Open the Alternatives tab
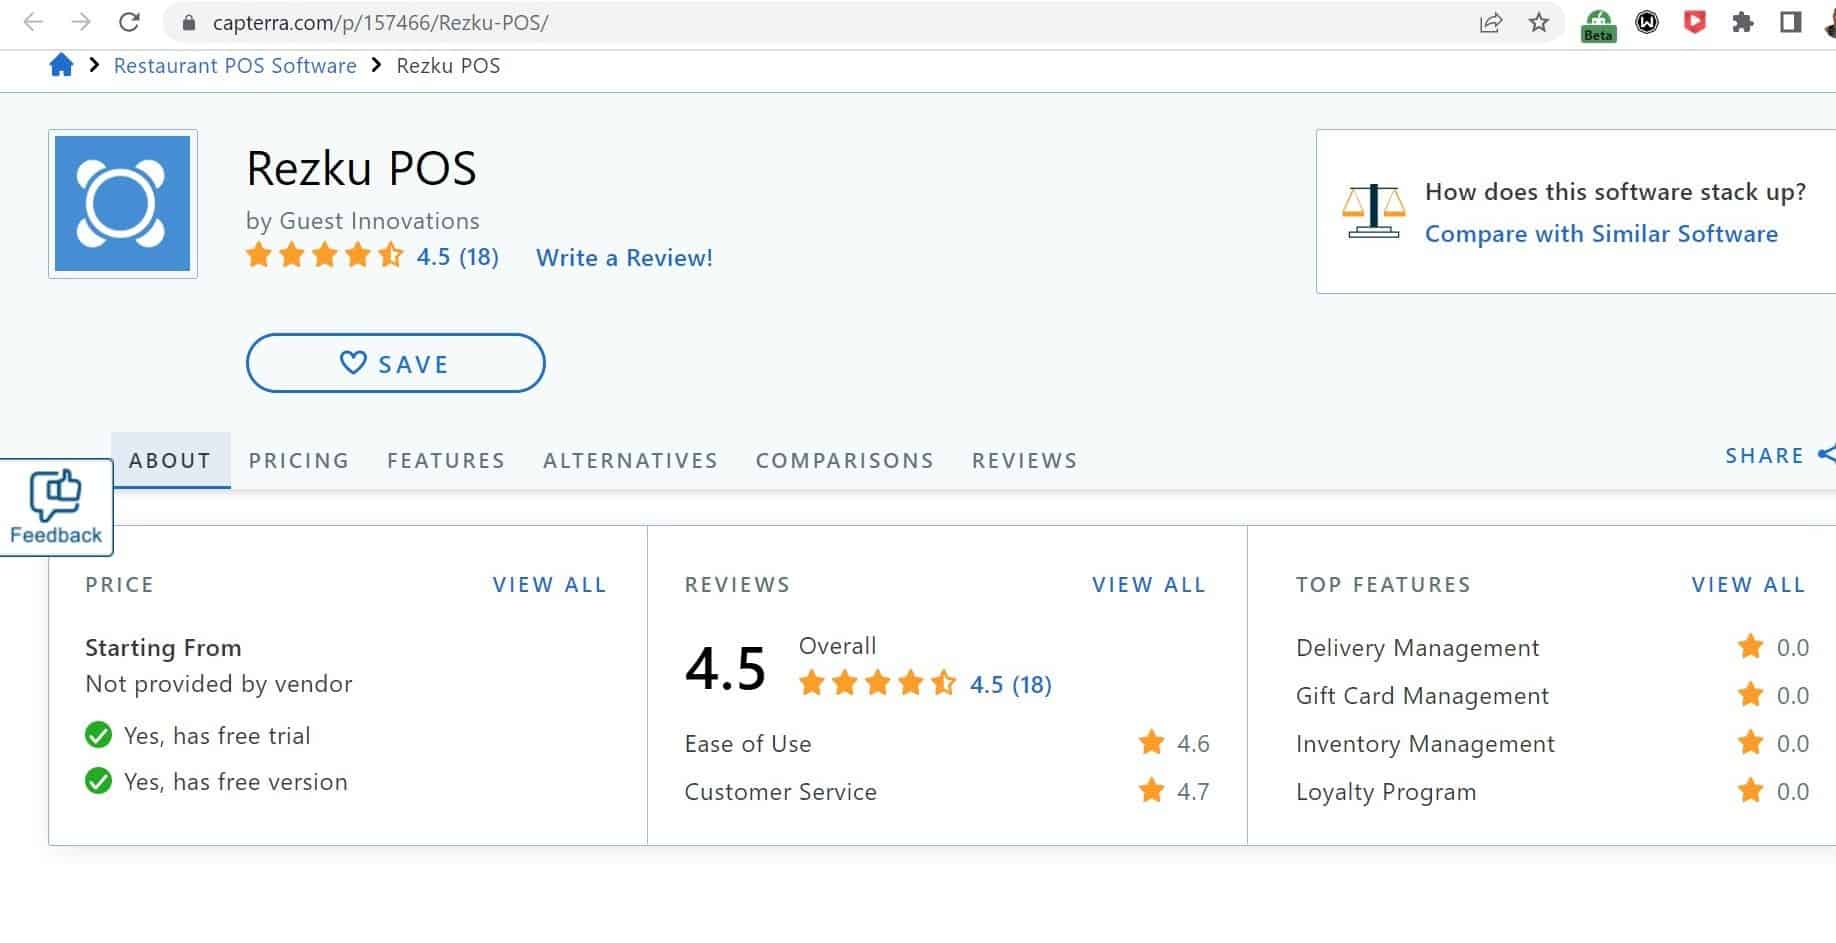The width and height of the screenshot is (1836, 943). 630,460
